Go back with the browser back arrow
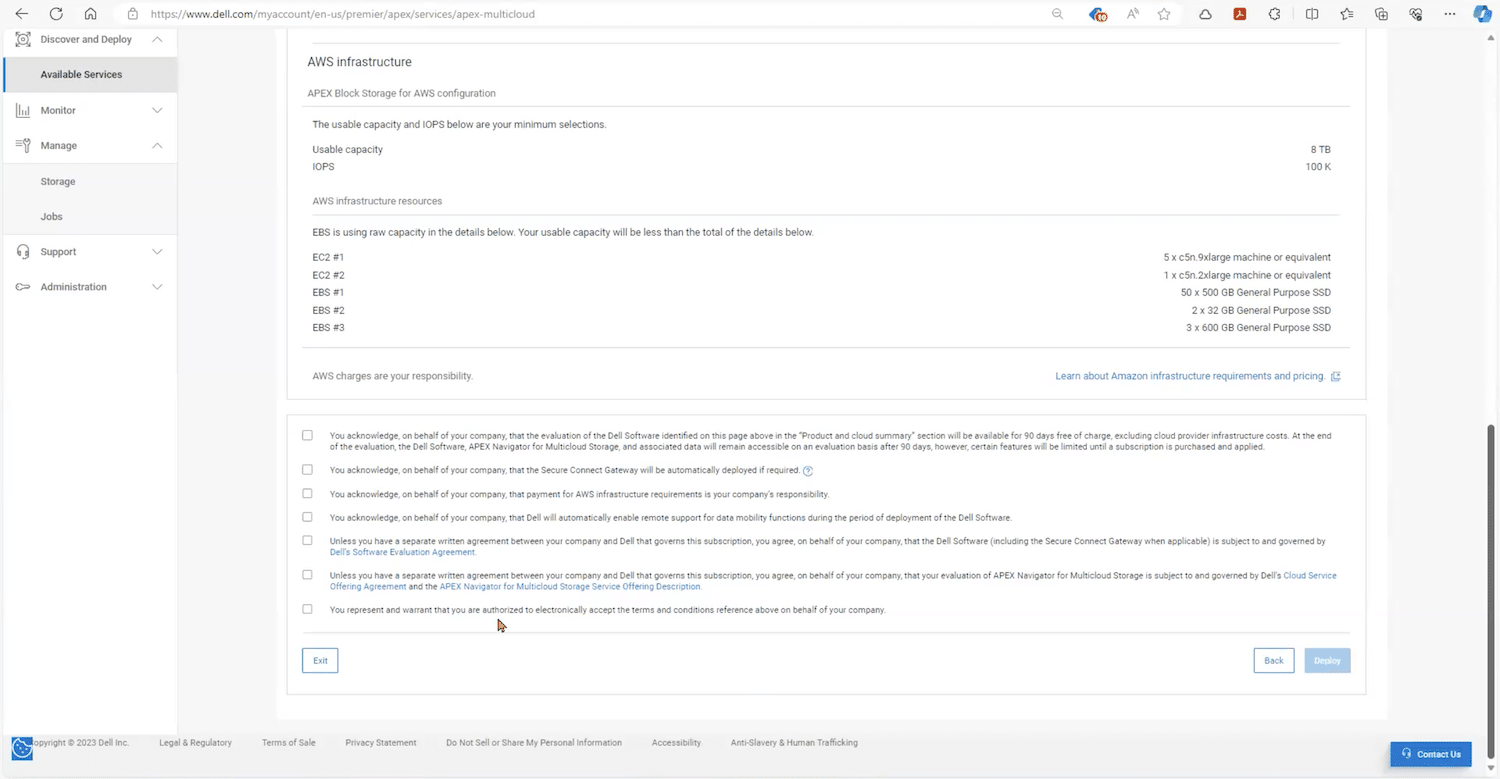The image size is (1500, 779). point(22,14)
